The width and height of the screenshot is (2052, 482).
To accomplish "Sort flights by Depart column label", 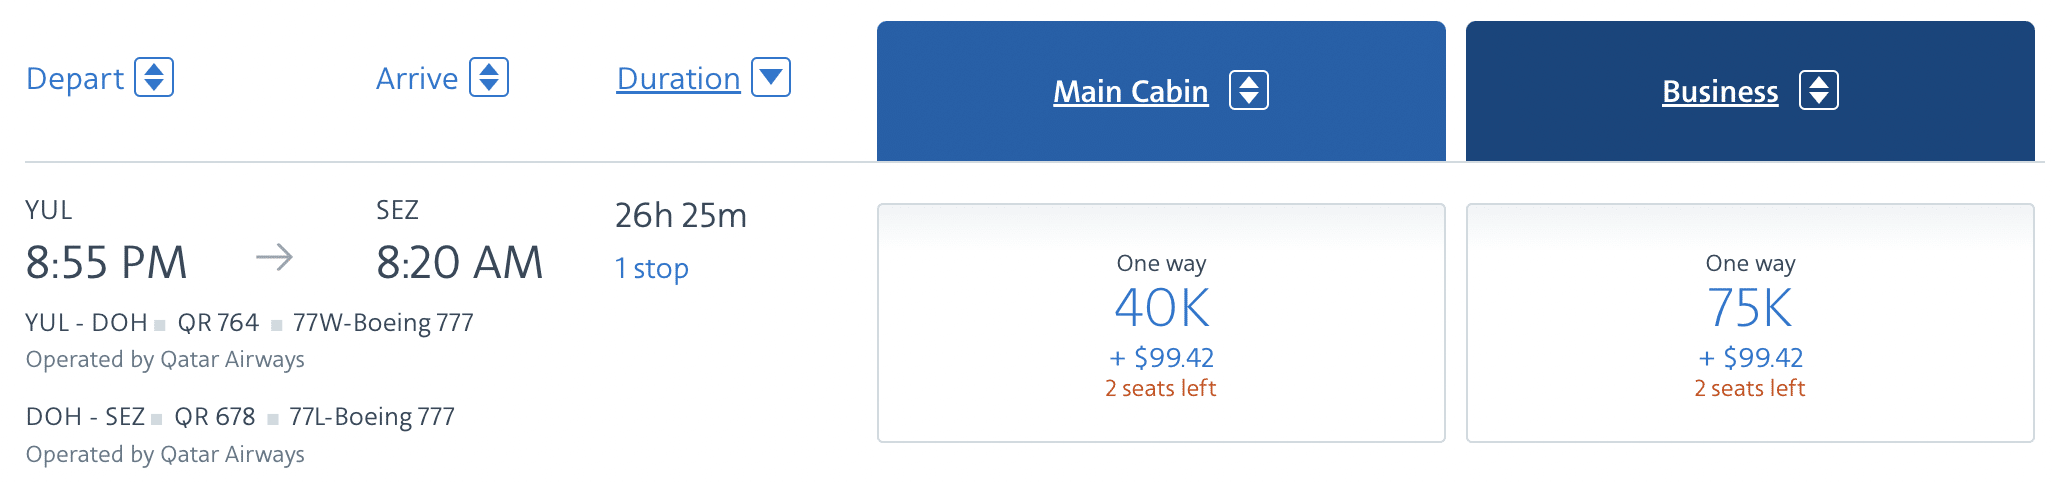I will click(75, 78).
